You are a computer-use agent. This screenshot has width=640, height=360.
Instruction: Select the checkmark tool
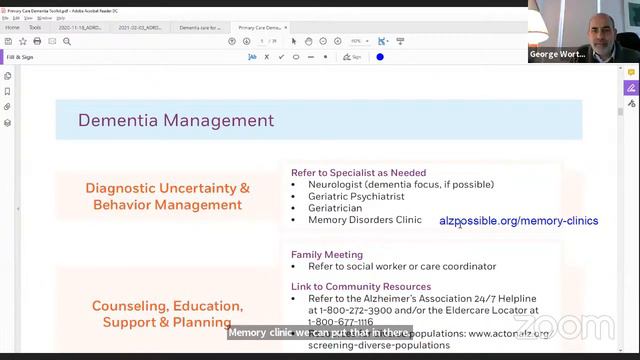281,57
